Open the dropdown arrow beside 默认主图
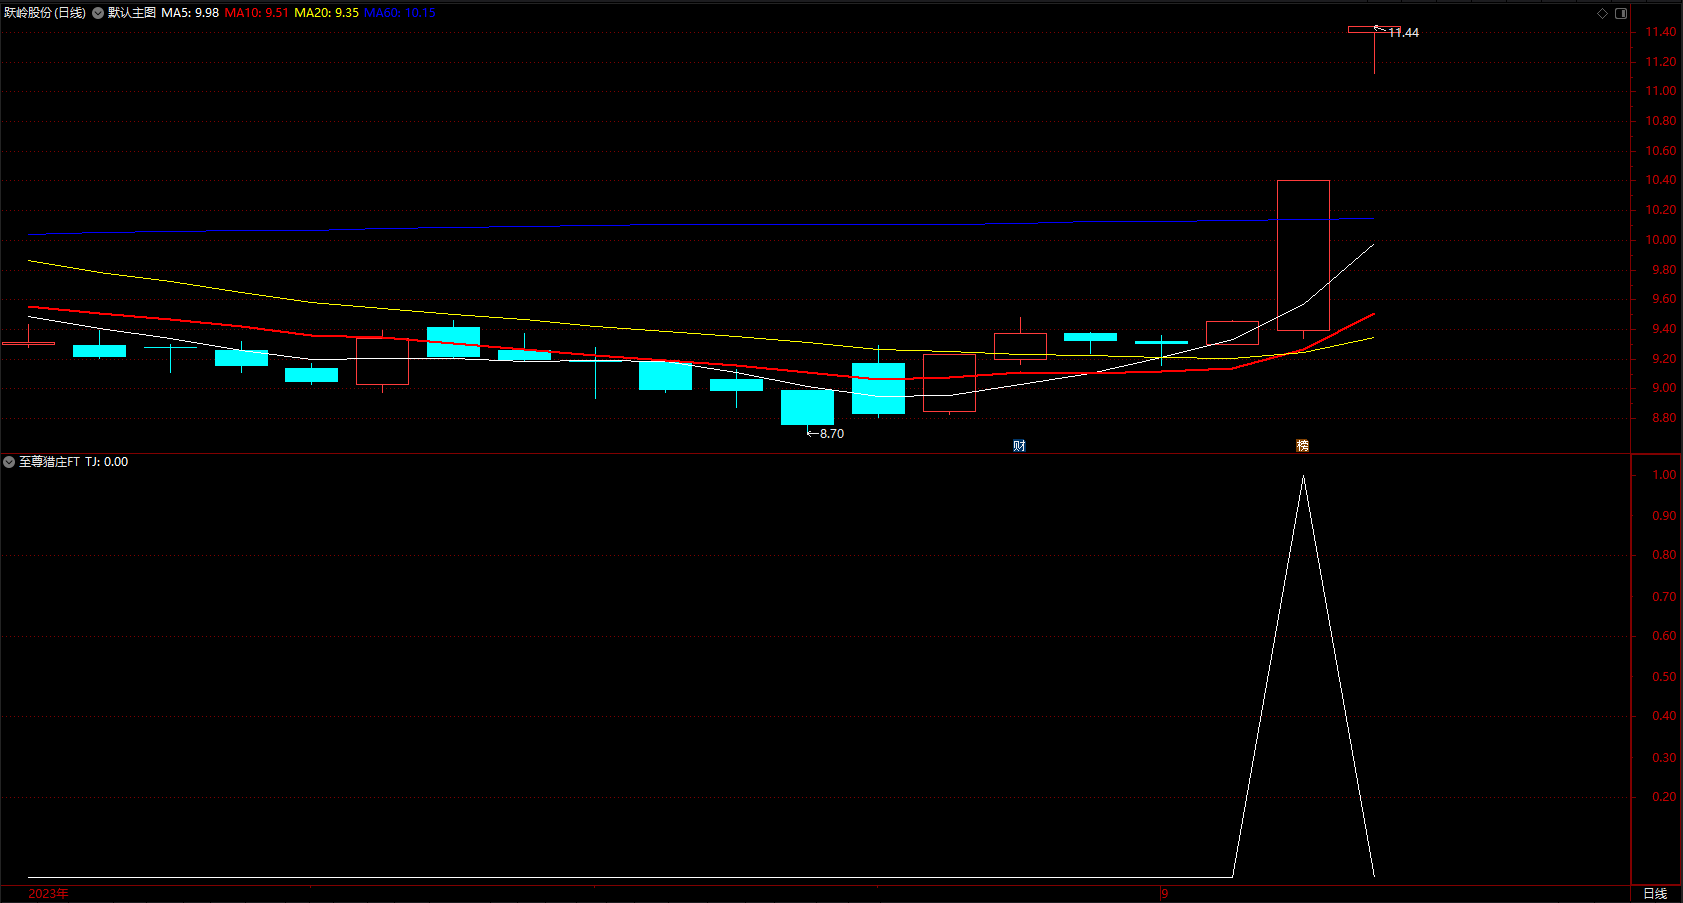Viewport: 1683px width, 903px height. 98,13
